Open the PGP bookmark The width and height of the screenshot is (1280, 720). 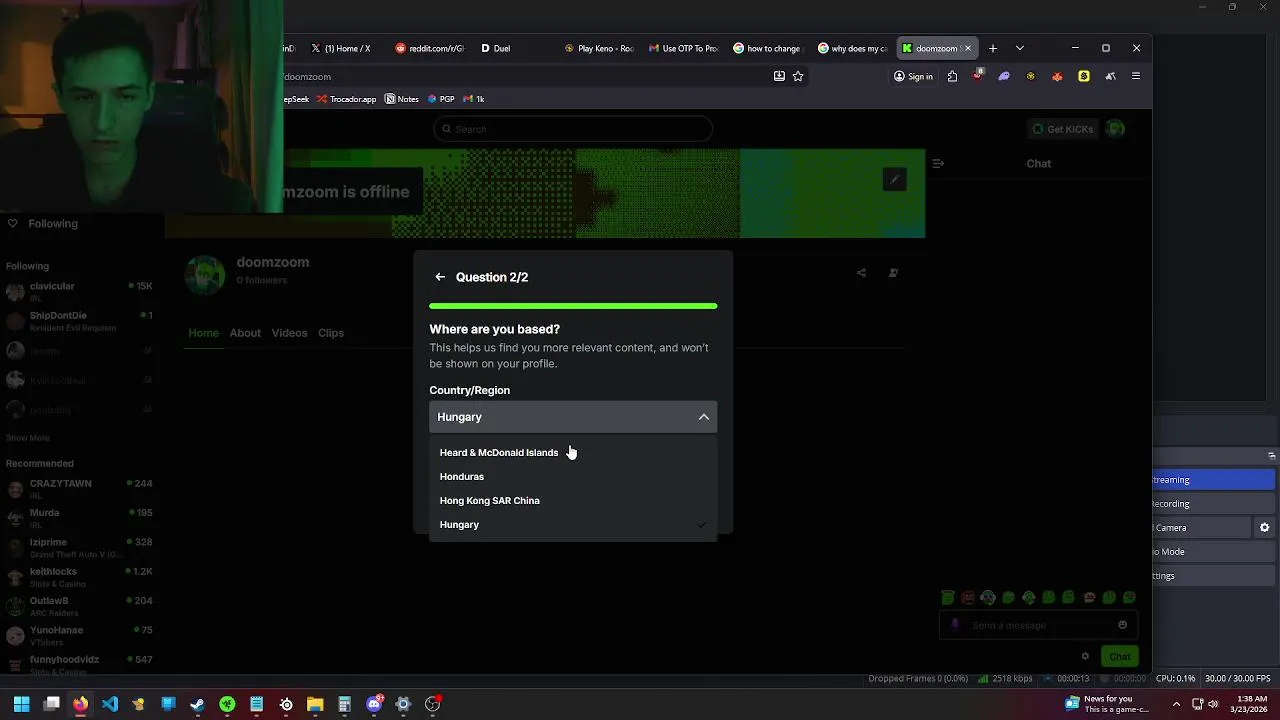click(441, 99)
